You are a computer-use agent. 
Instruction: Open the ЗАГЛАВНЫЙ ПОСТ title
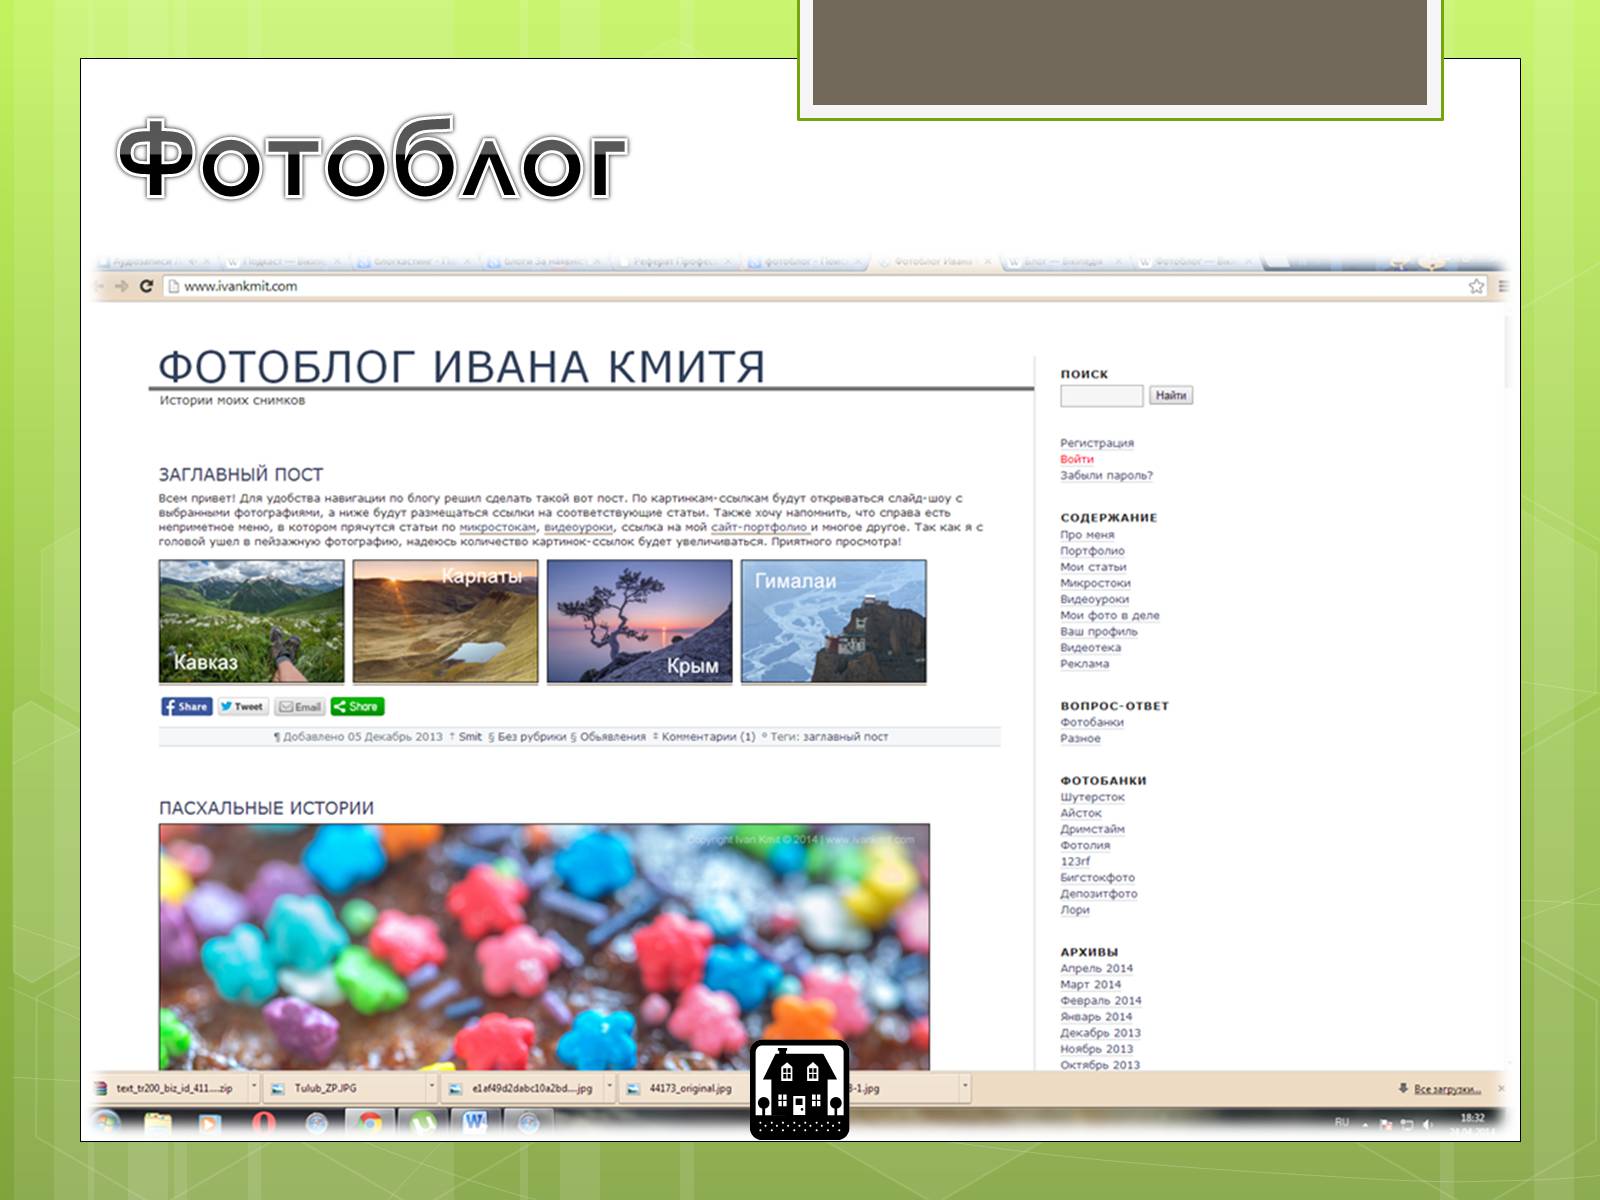point(241,475)
